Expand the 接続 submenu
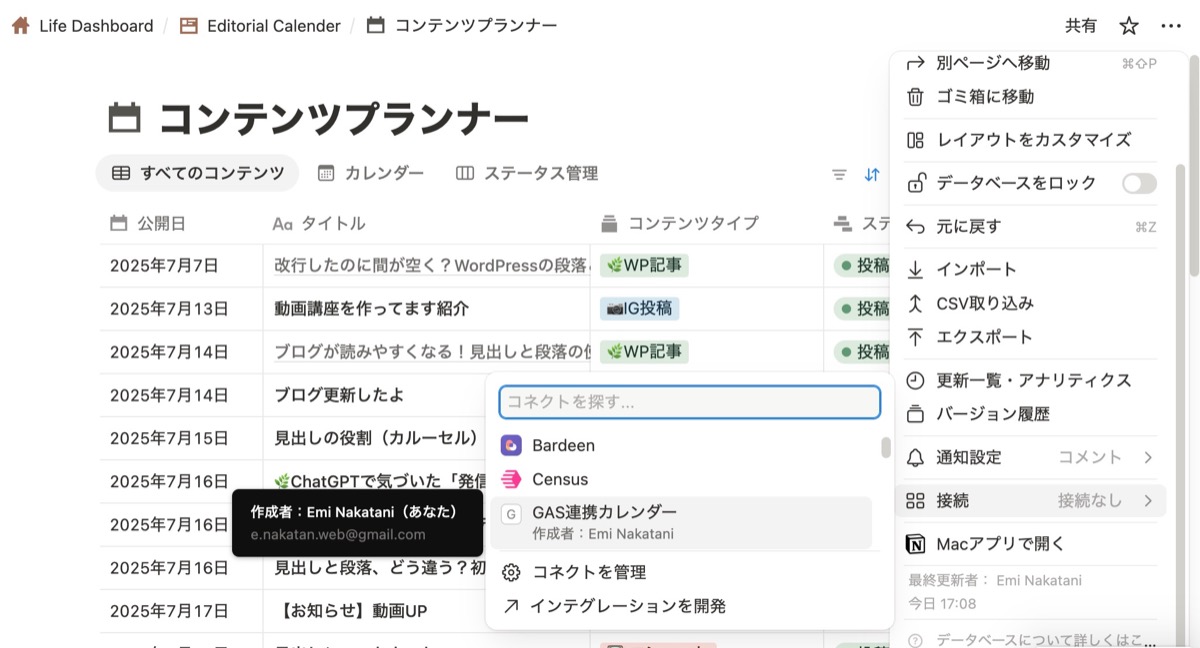1200x648 pixels. [x=1030, y=500]
